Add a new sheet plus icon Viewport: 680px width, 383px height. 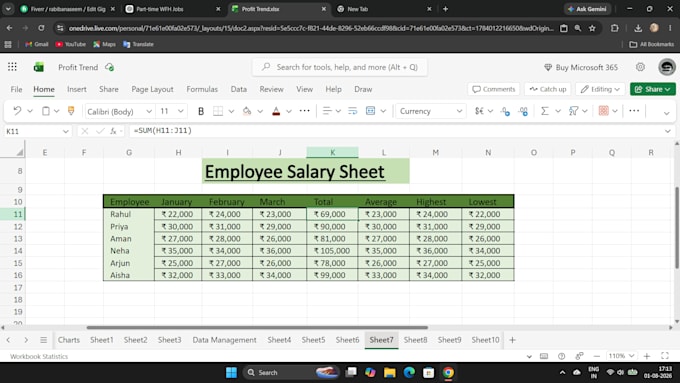(x=512, y=340)
